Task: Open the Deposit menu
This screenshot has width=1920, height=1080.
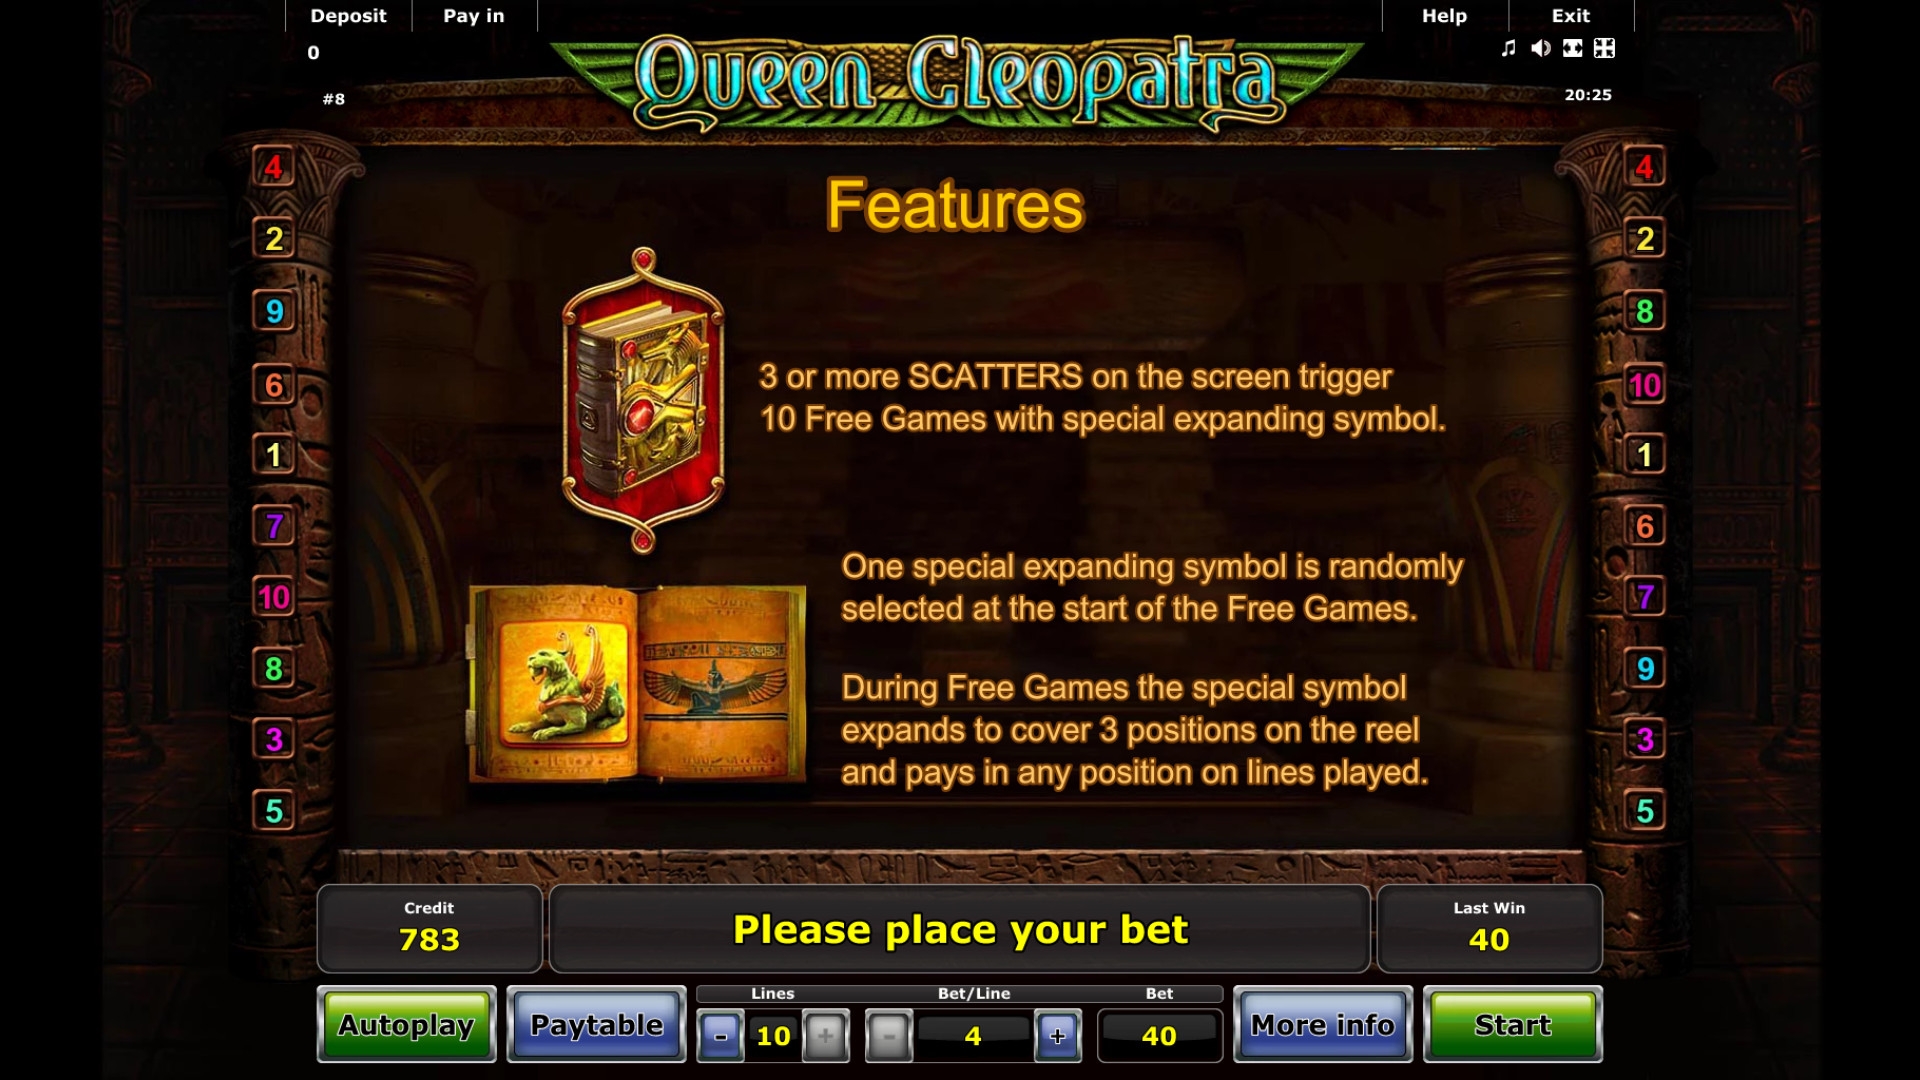Action: tap(348, 16)
